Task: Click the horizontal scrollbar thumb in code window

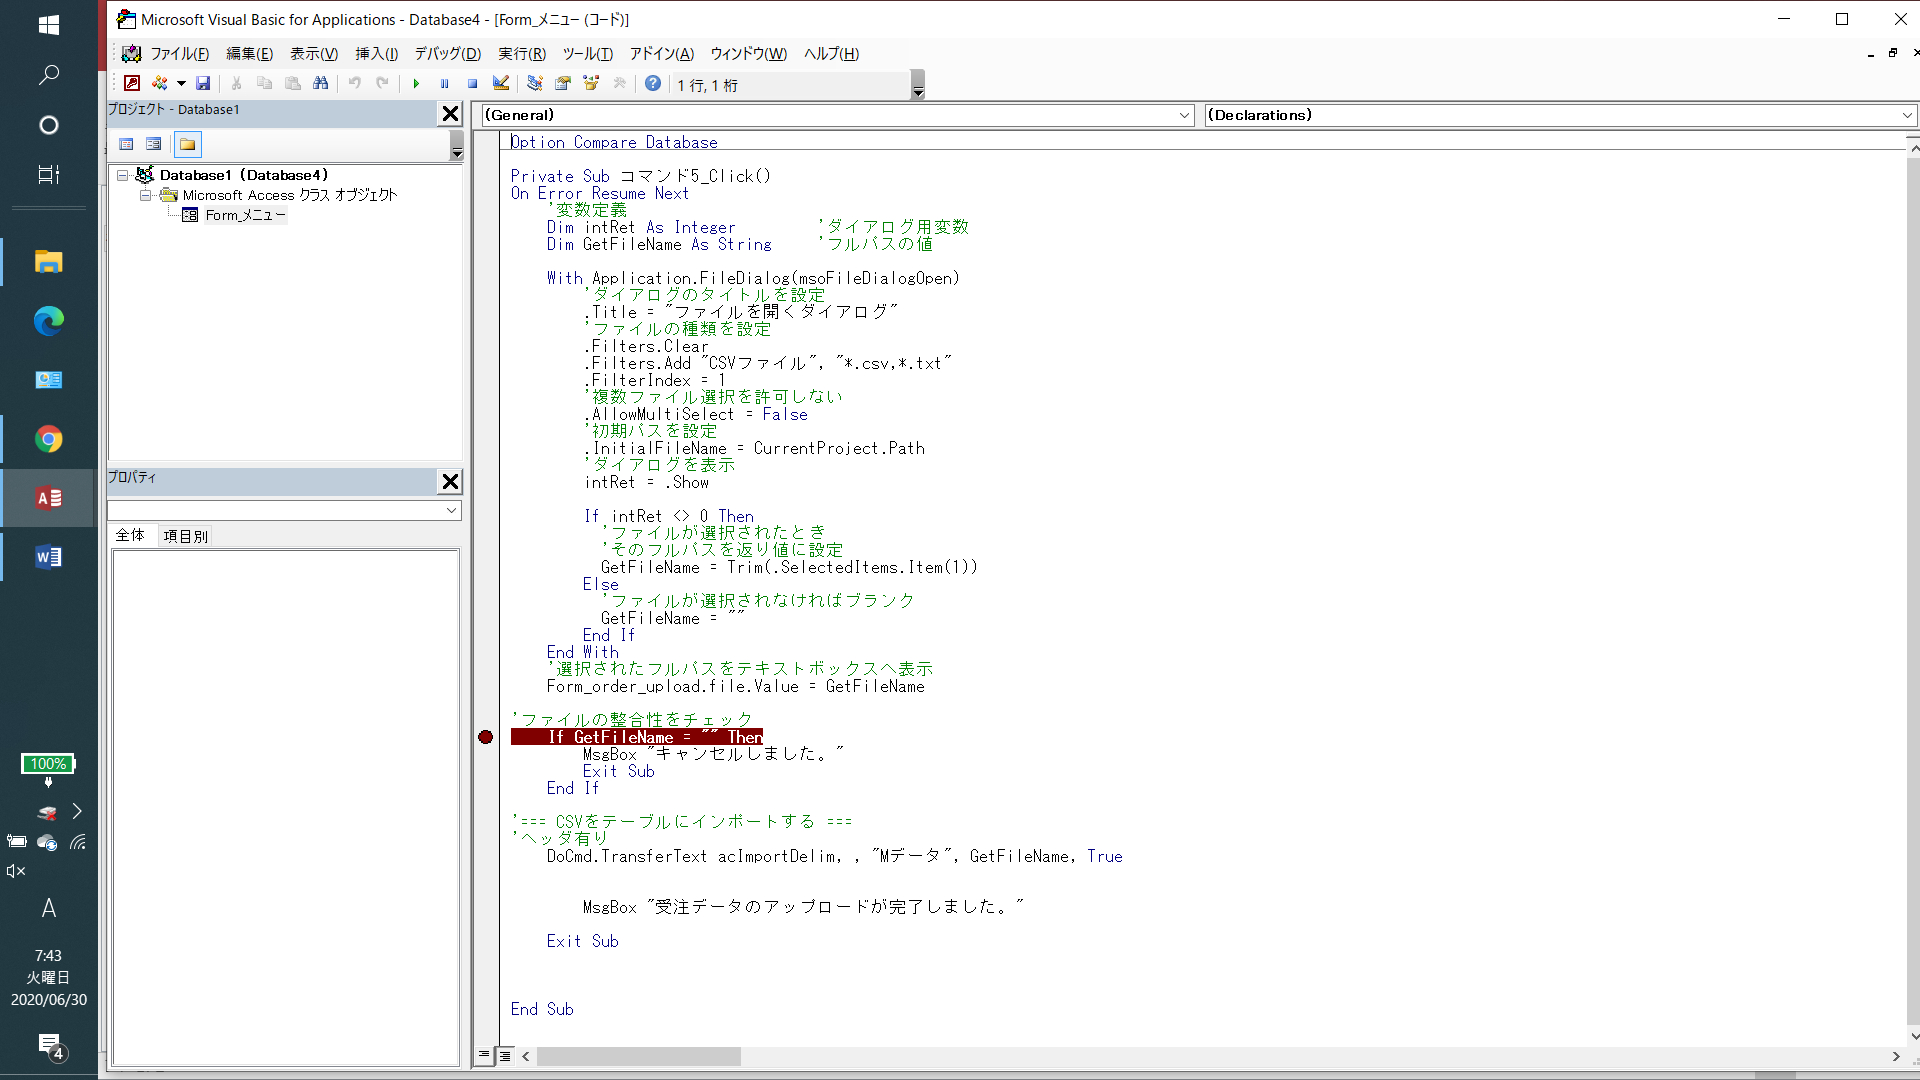Action: 638,1057
